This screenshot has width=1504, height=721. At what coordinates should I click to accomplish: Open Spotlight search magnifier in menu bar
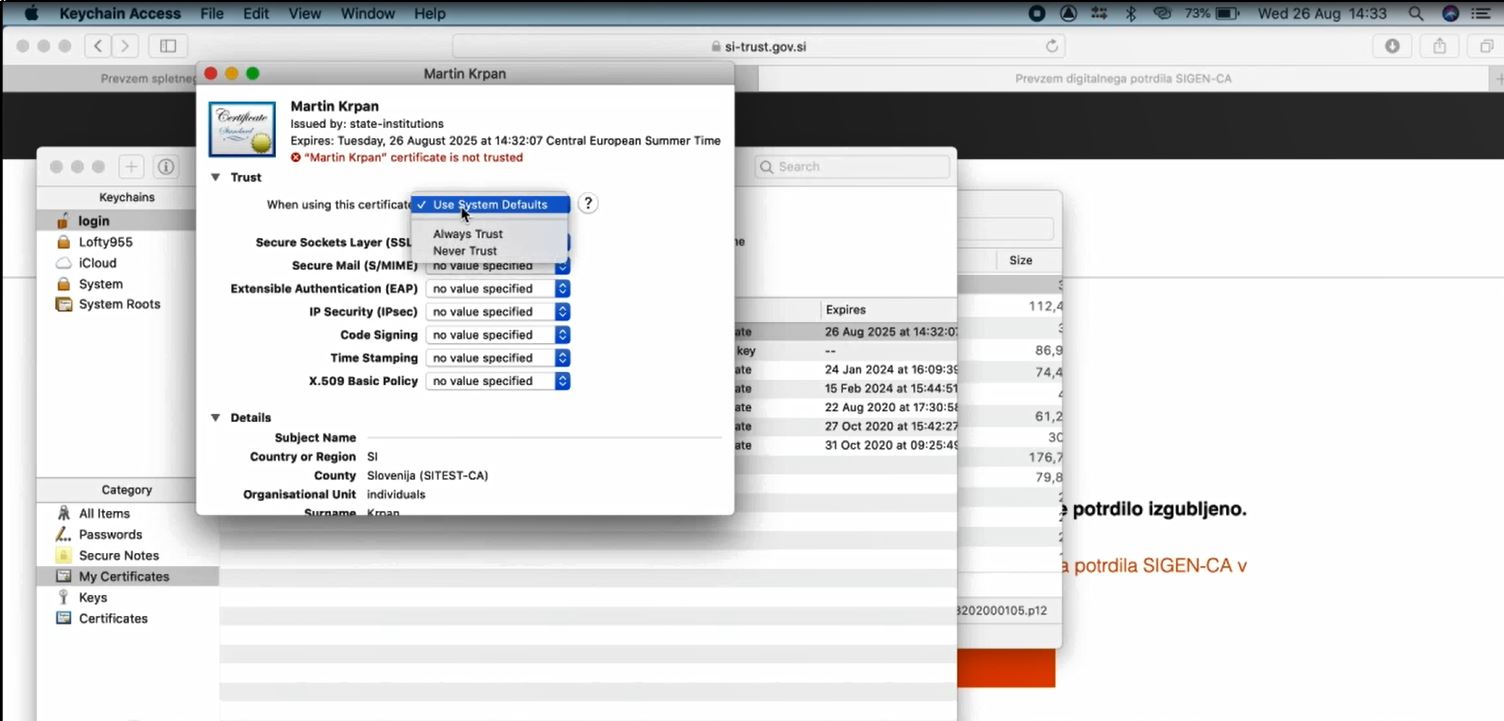pos(1415,14)
